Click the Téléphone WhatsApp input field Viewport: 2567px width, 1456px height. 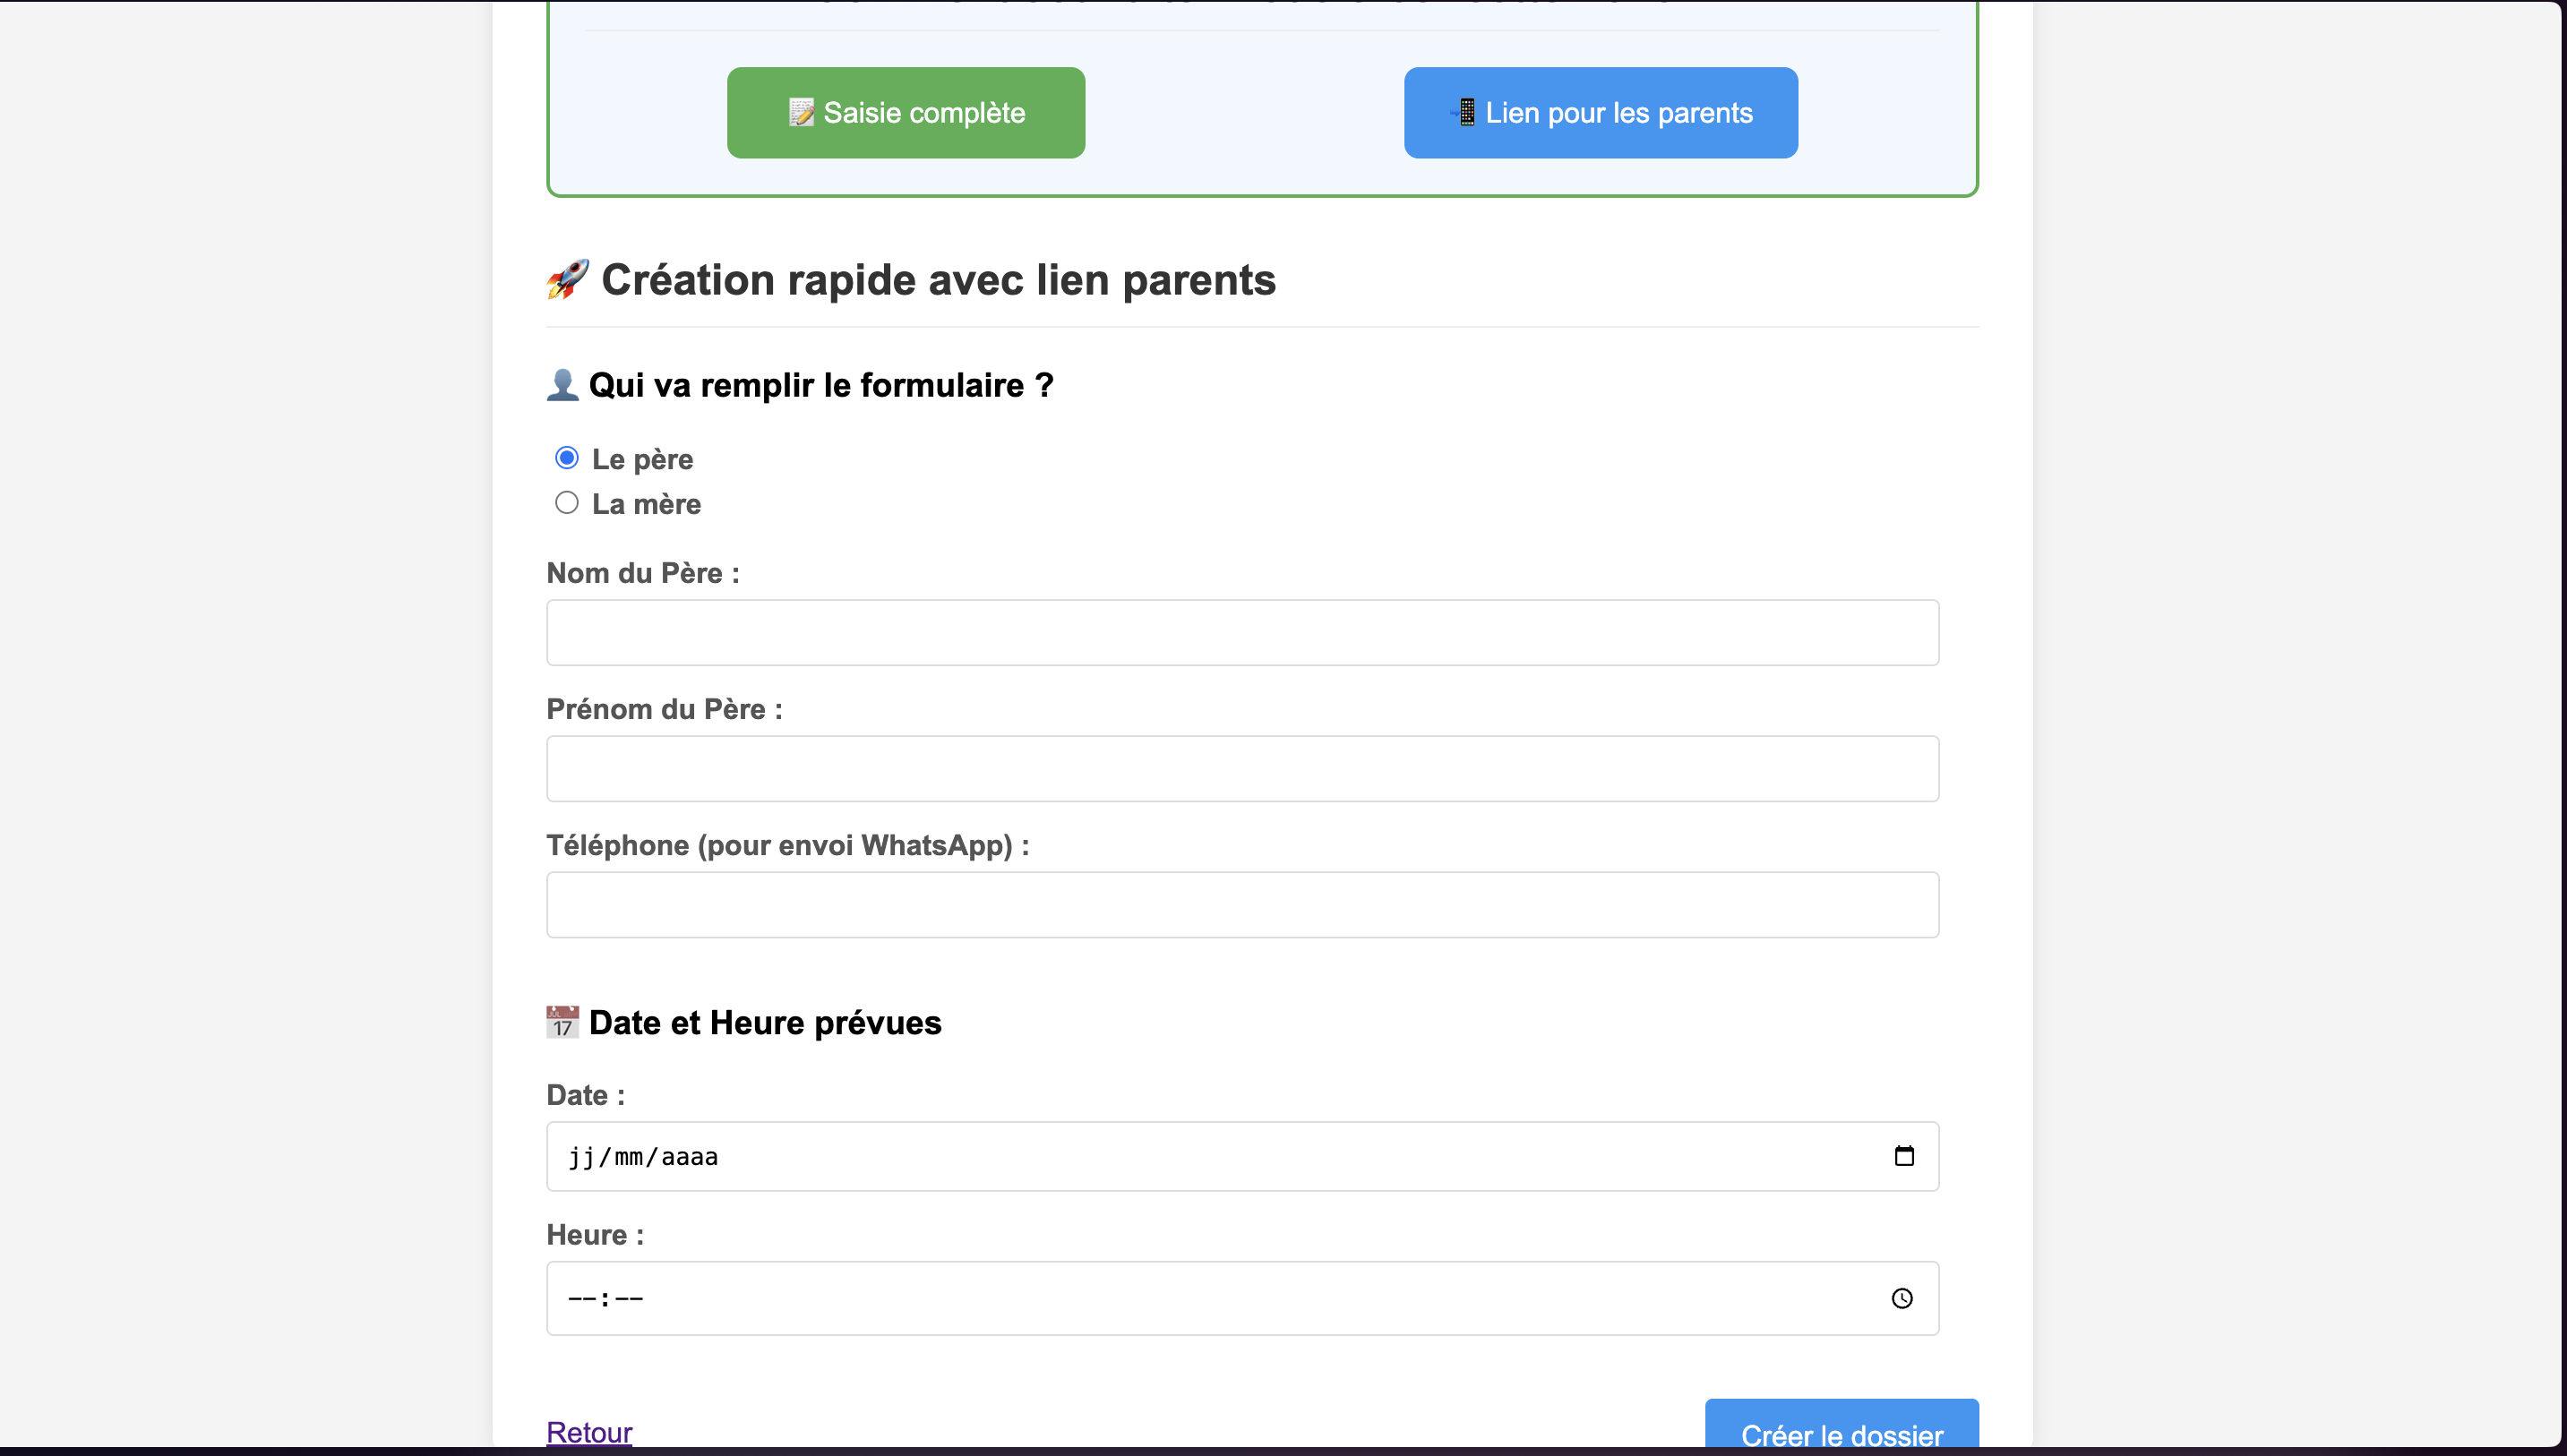click(x=1241, y=905)
